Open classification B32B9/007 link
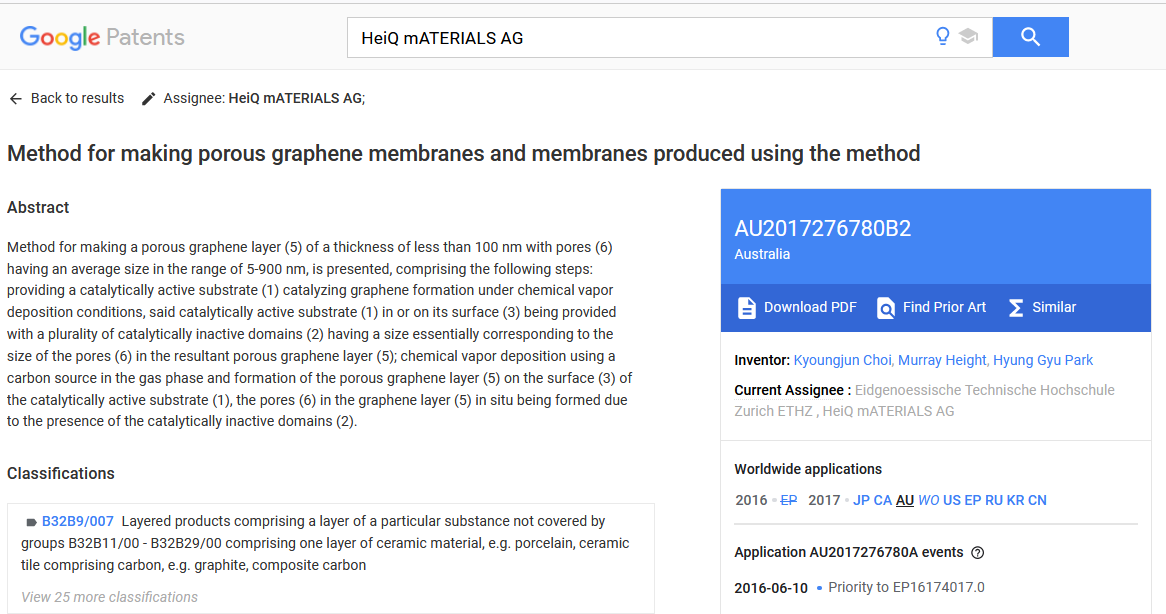 pos(78,521)
